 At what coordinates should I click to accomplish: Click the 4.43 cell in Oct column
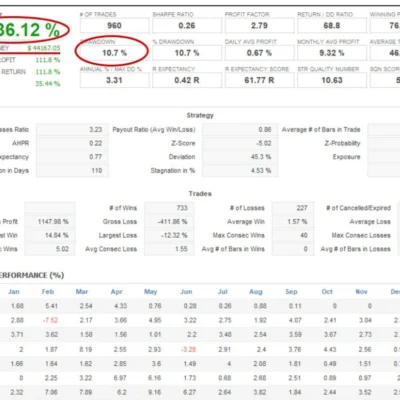tap(330, 349)
